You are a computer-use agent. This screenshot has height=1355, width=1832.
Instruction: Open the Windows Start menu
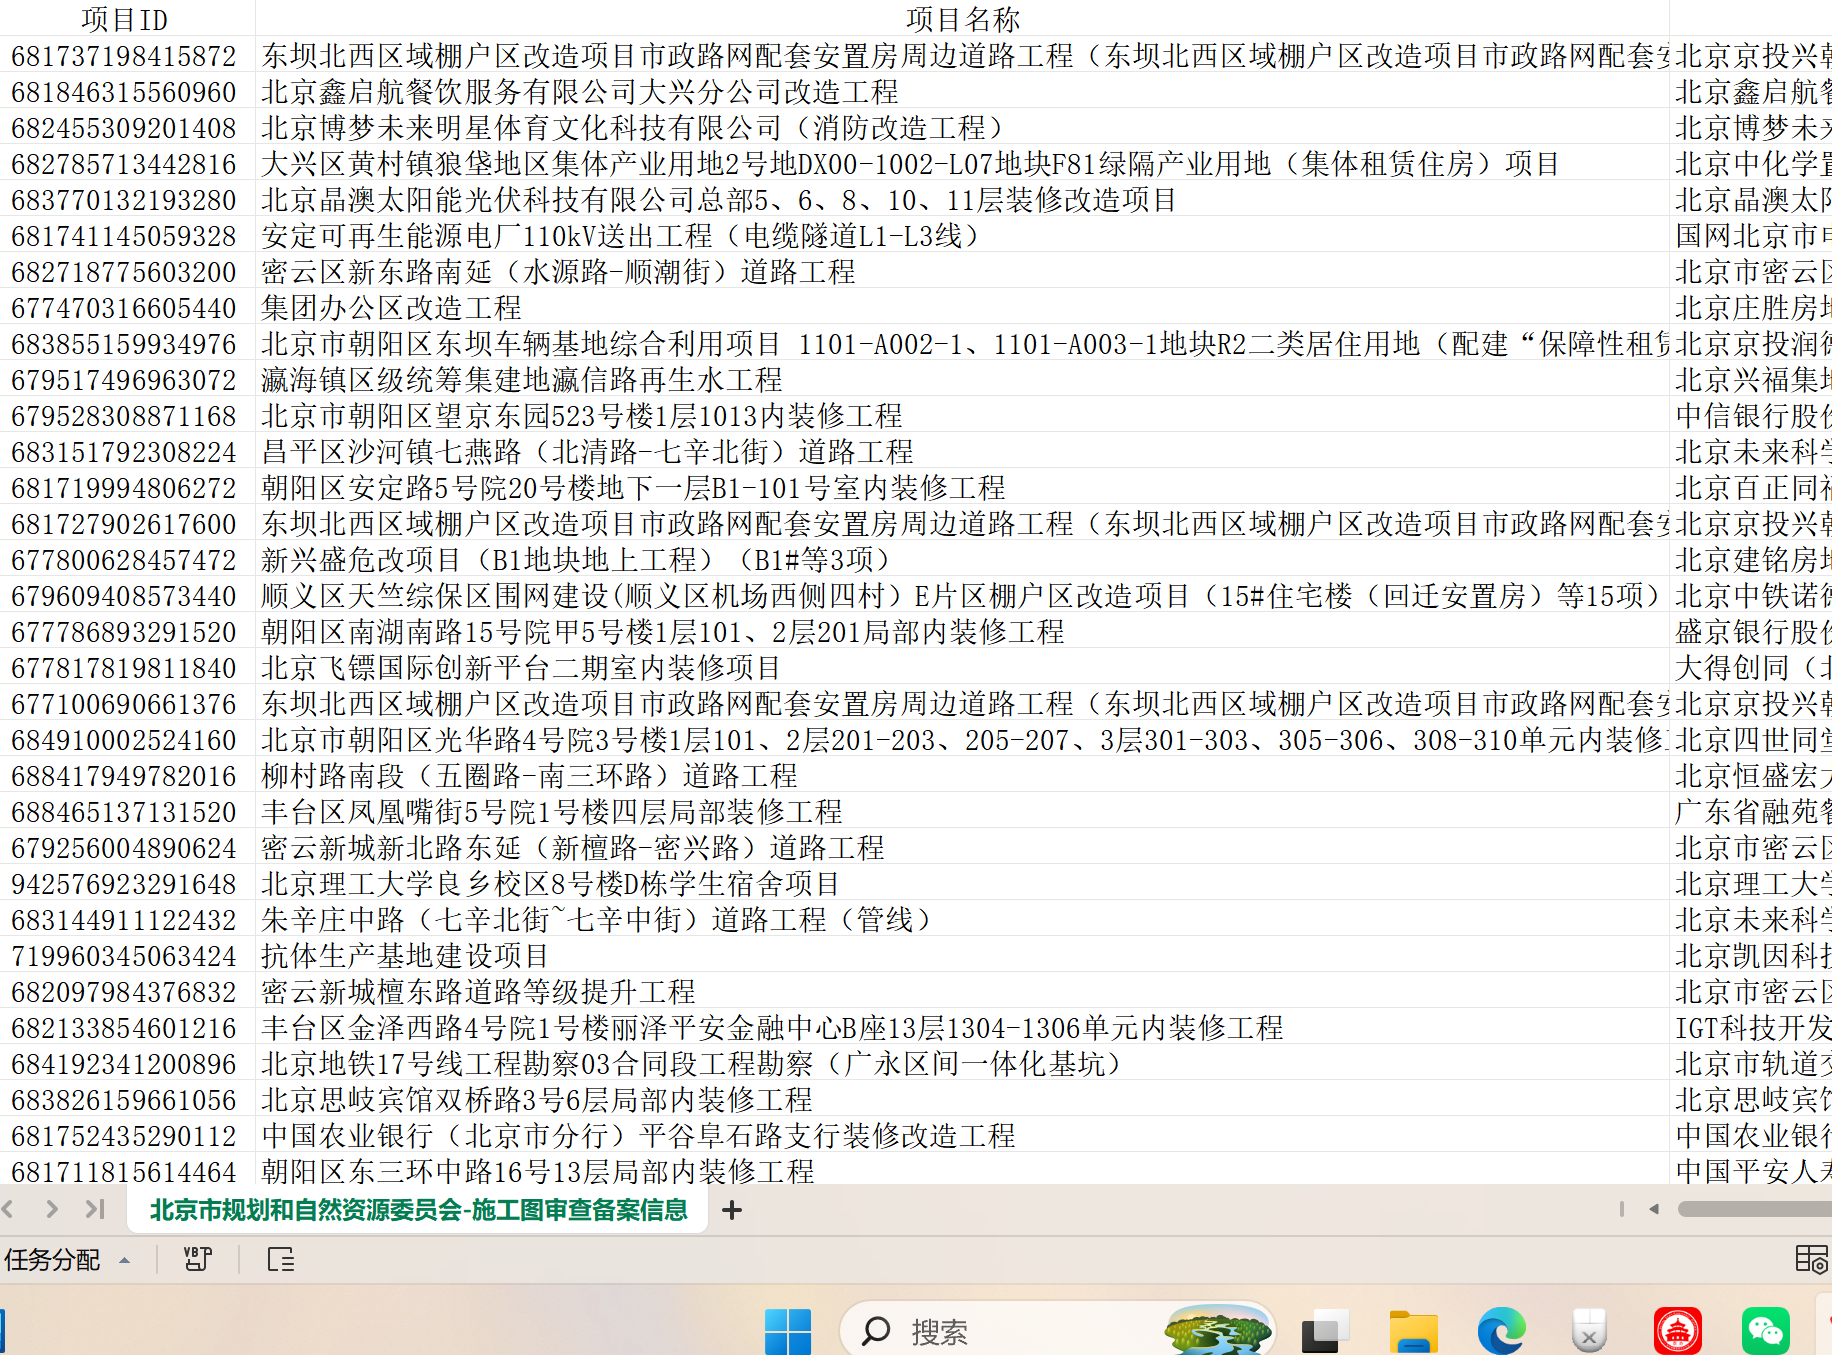point(788,1331)
